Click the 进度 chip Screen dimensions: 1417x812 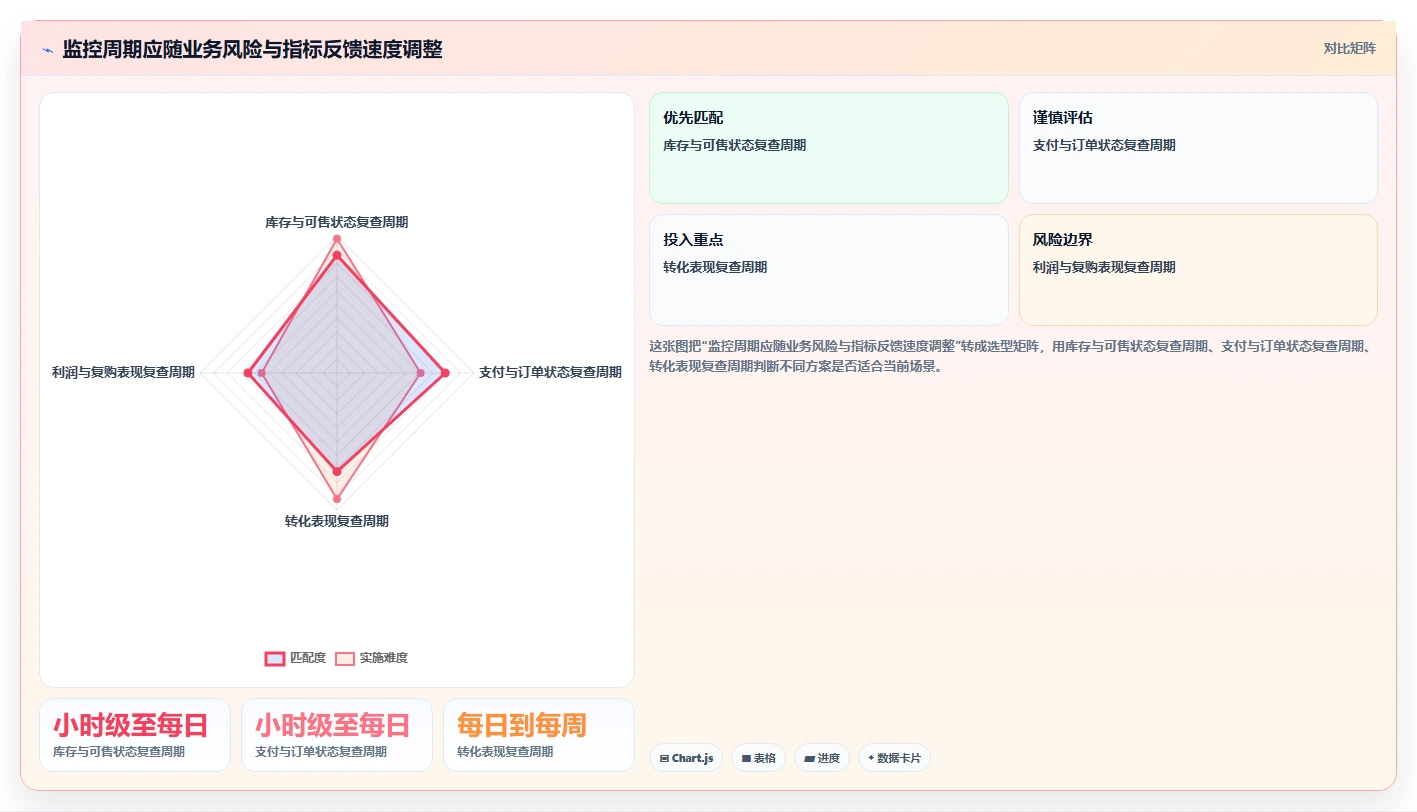pyautogui.click(x=822, y=758)
